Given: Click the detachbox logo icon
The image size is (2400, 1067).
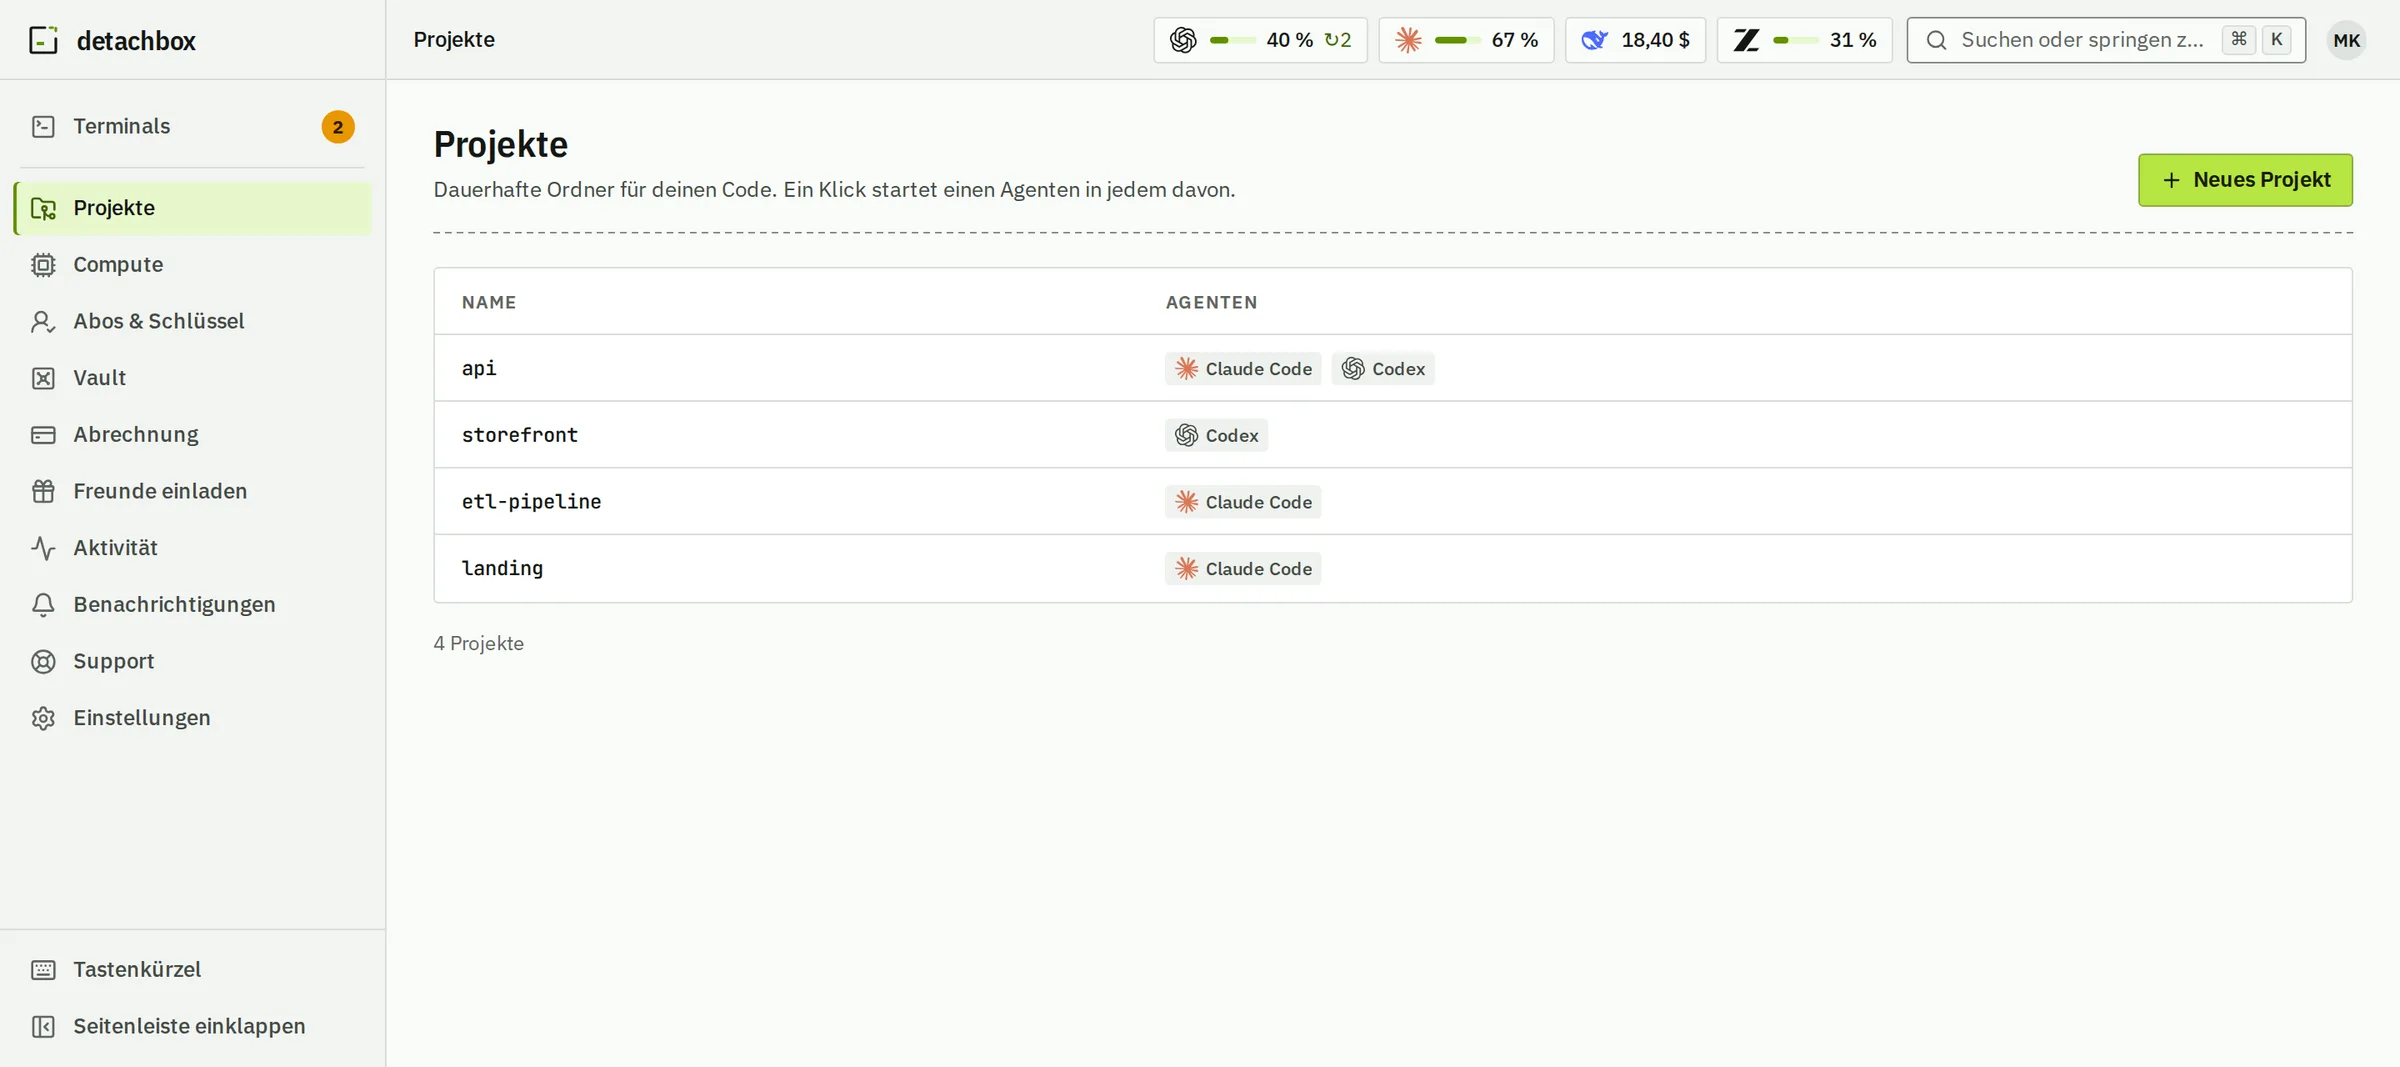Looking at the screenshot, I should [x=43, y=40].
